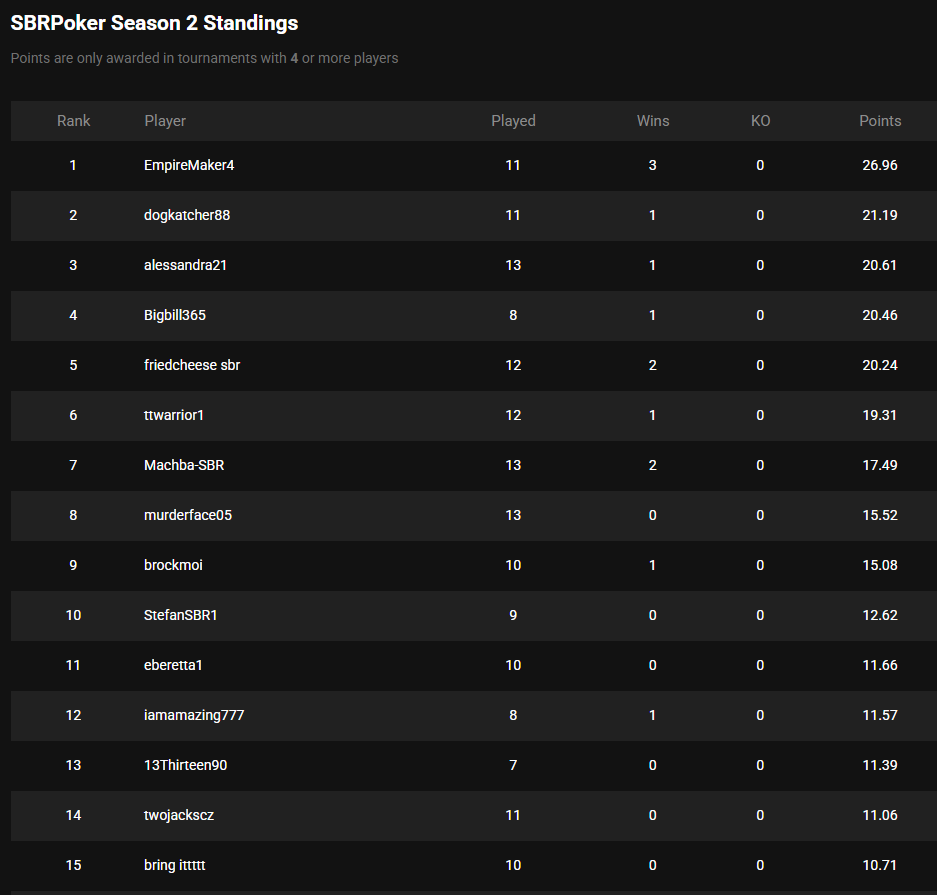Click the Played column header
The width and height of the screenshot is (937, 895).
coord(513,121)
